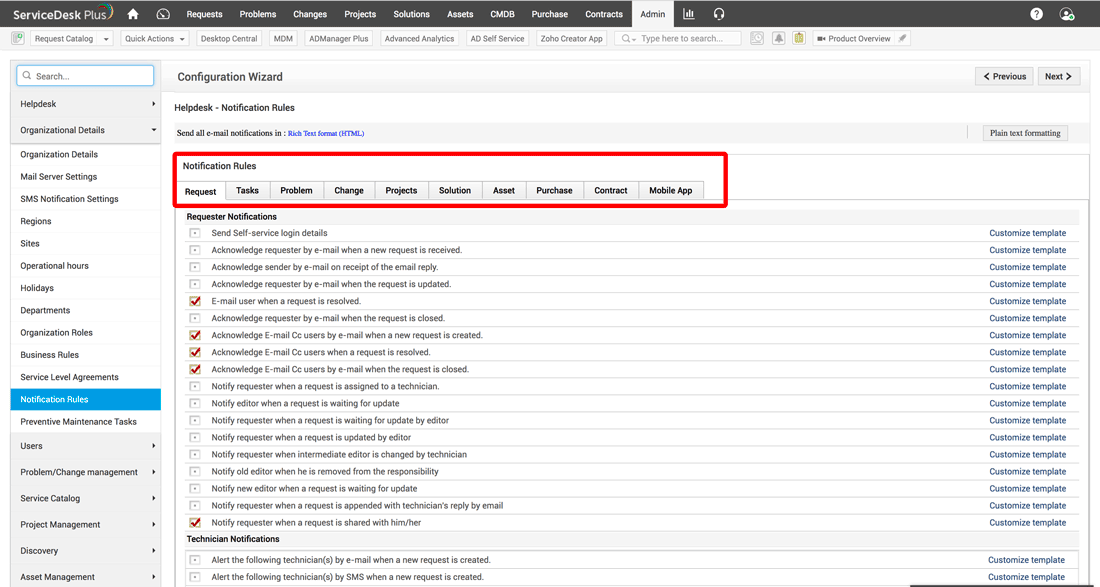The image size is (1100, 587).
Task: Uncheck notify requester when request is shared
Action: click(195, 522)
